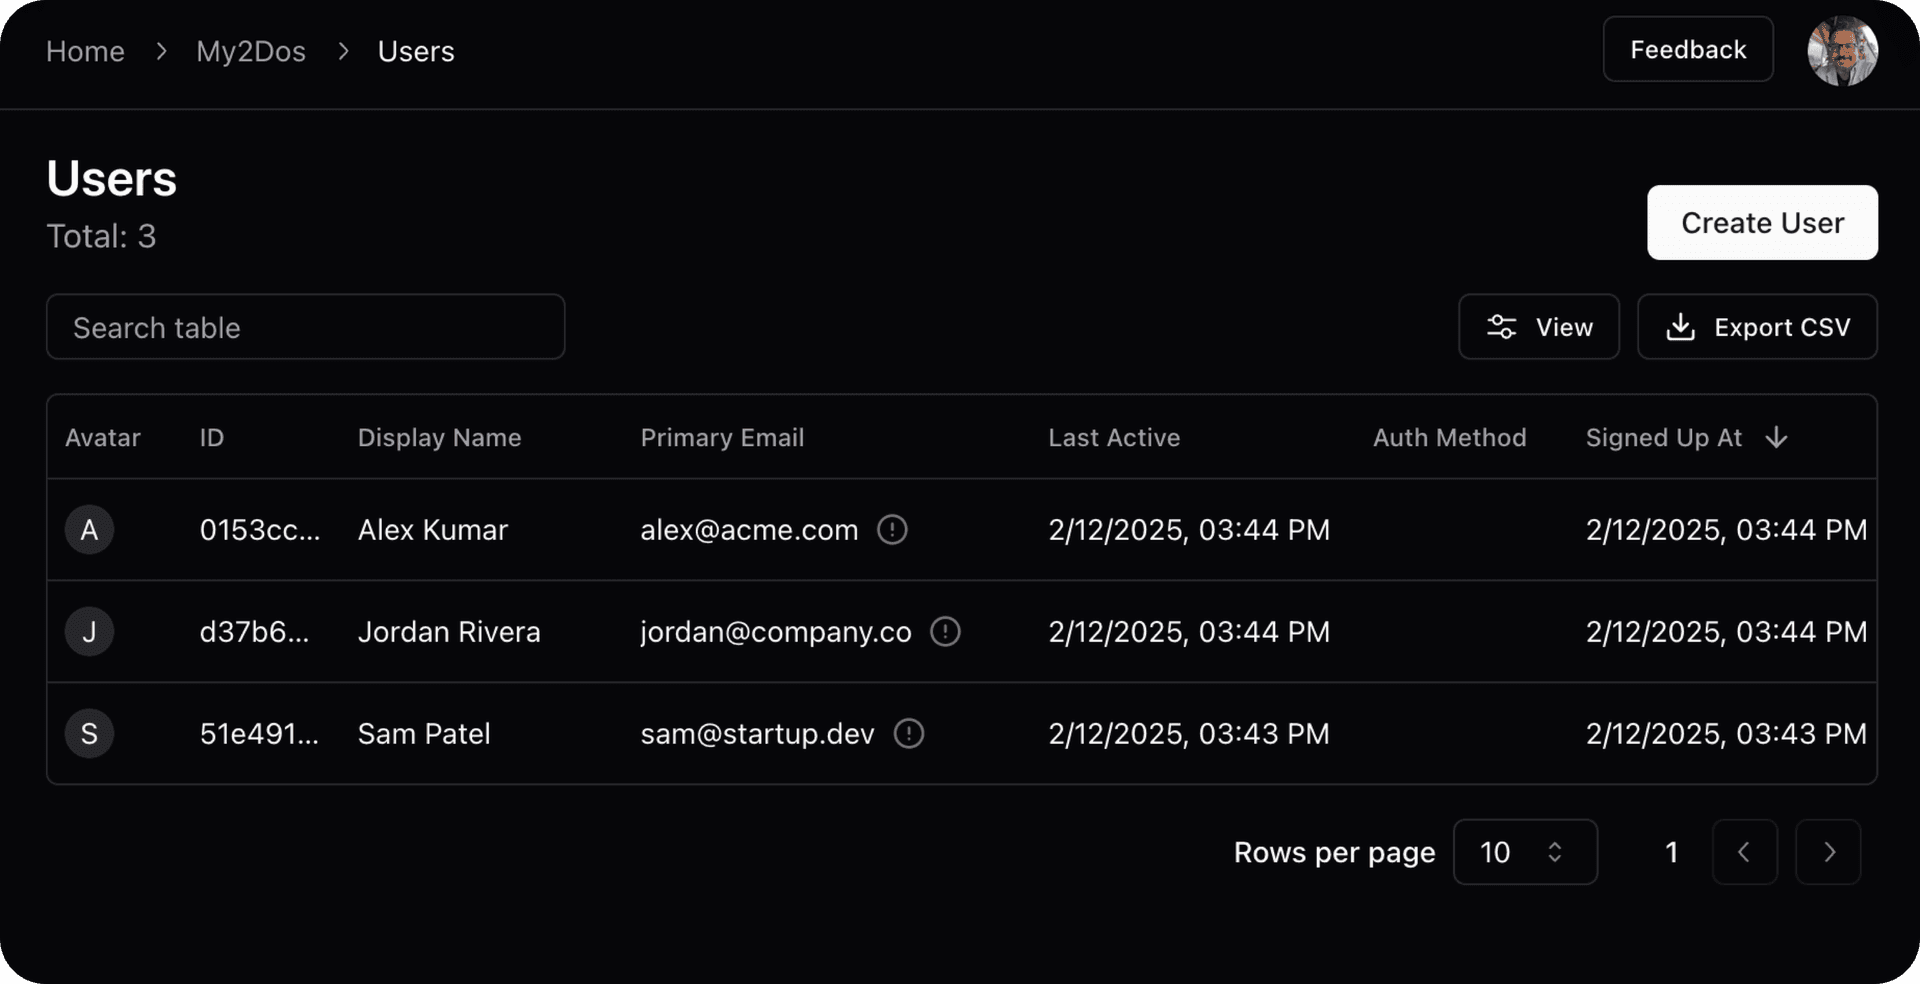Sort by Signed Up At descending arrow
The width and height of the screenshot is (1920, 984).
(x=1777, y=437)
